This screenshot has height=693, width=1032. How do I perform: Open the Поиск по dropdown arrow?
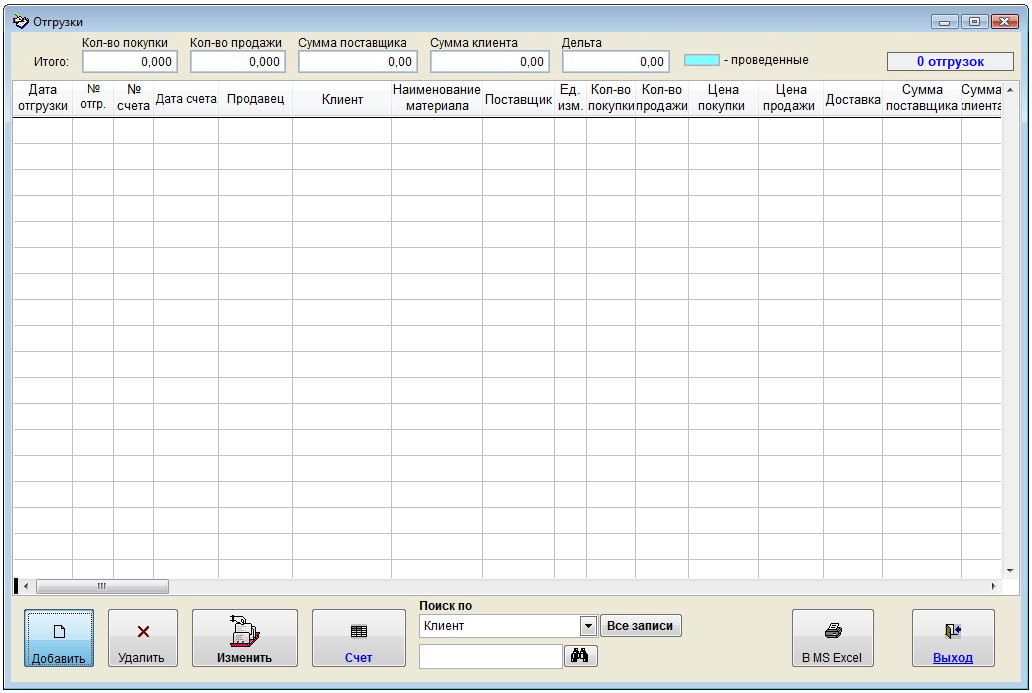[x=588, y=626]
